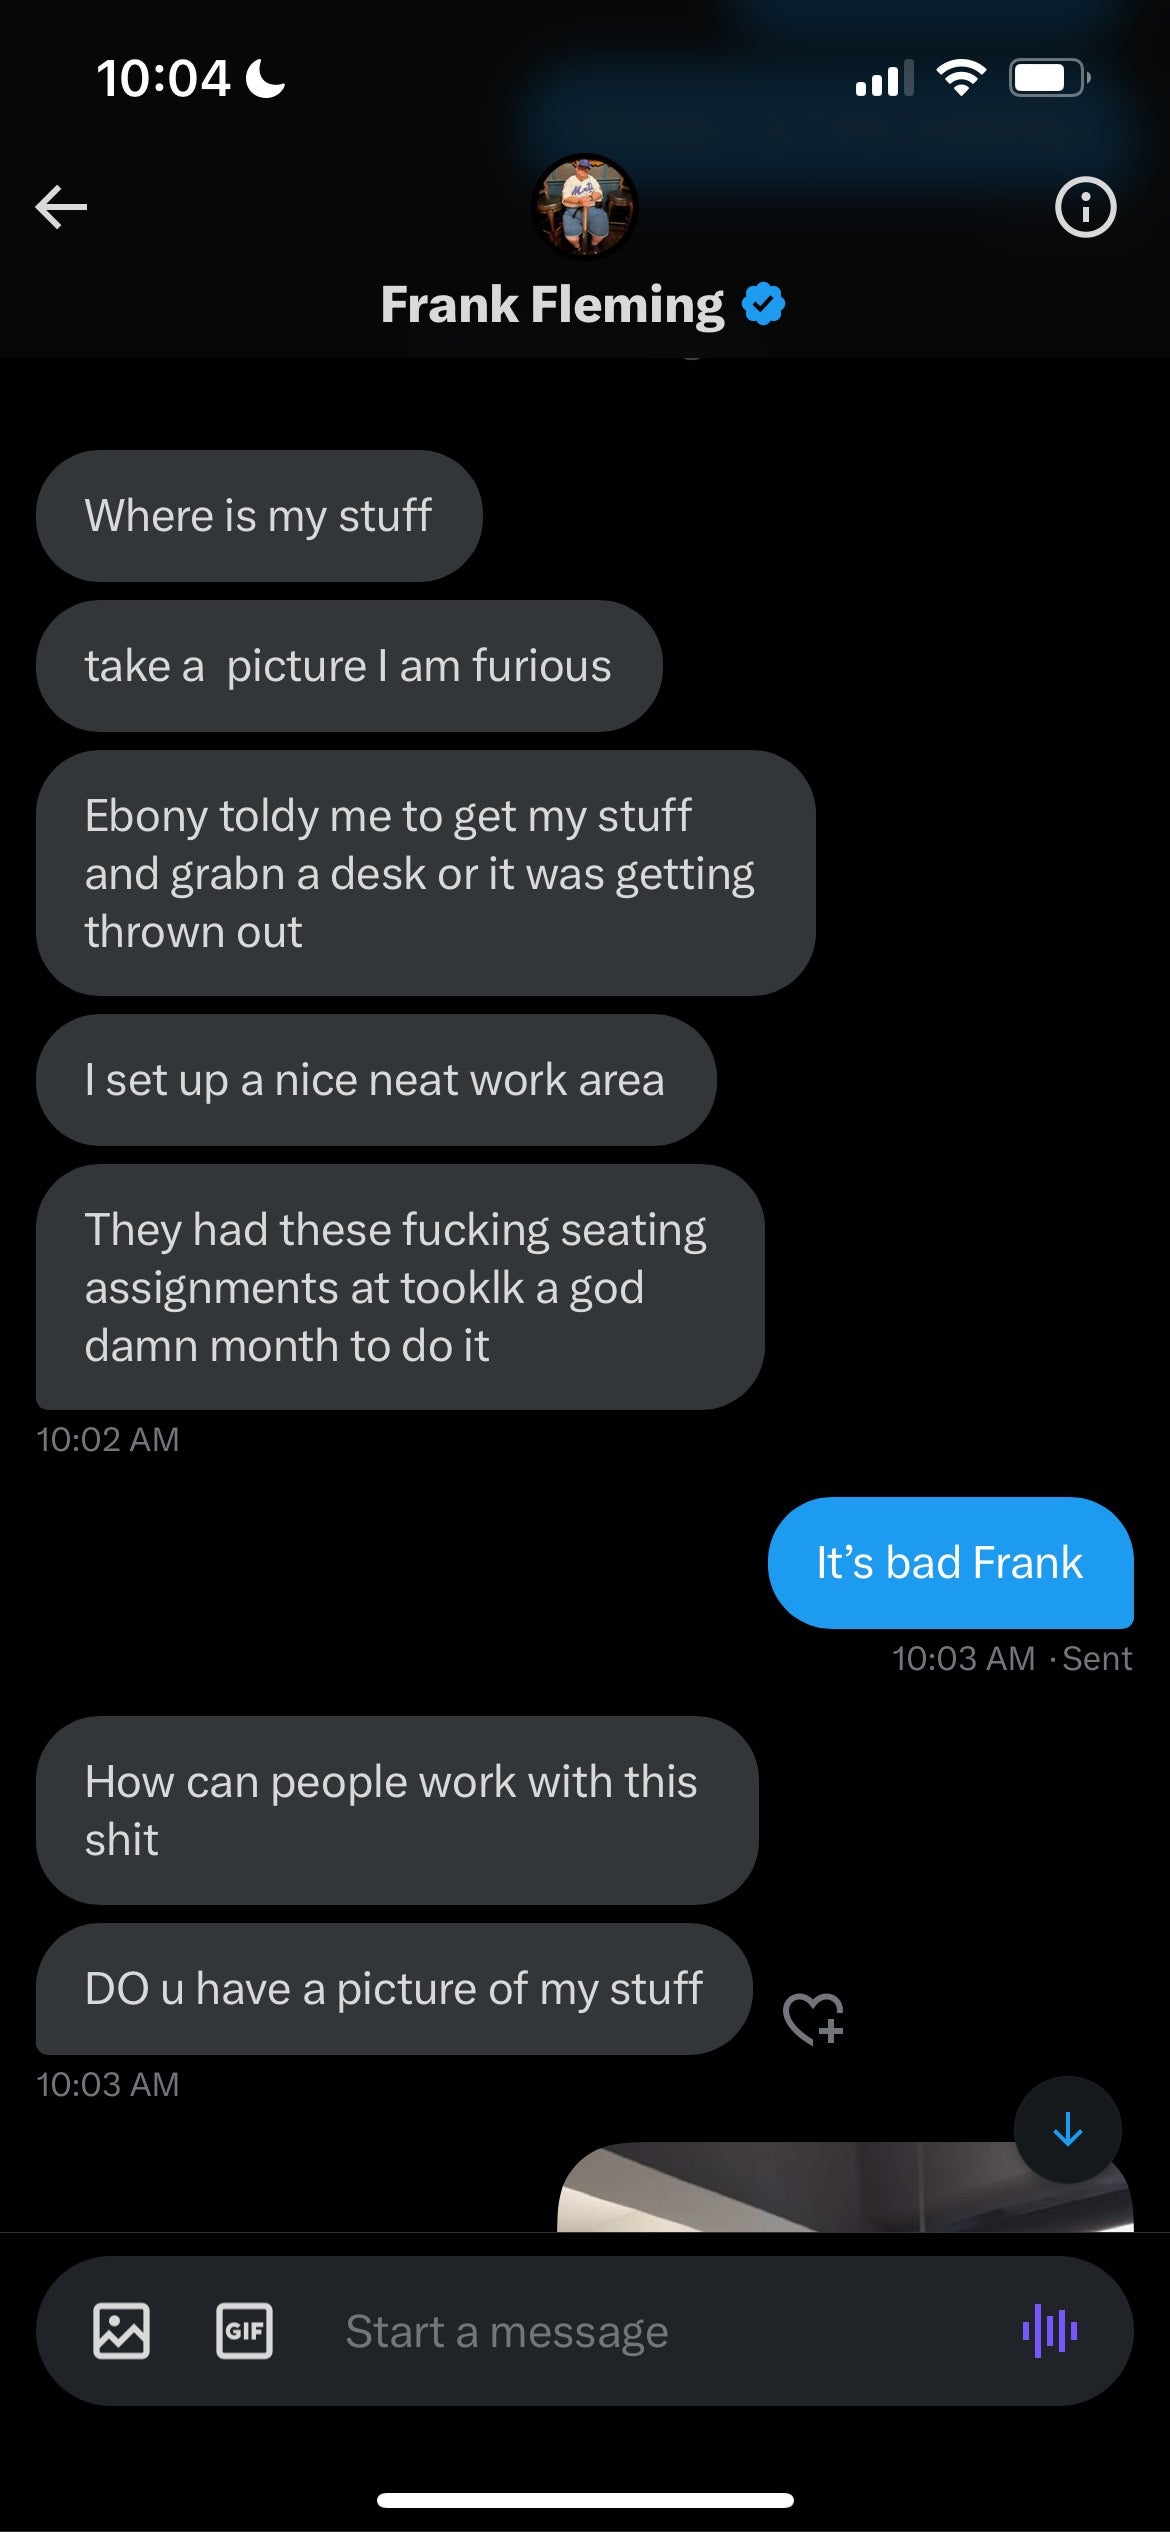Image resolution: width=1170 pixels, height=2532 pixels.
Task: Tap the Frank Fleming name header
Action: tap(552, 304)
